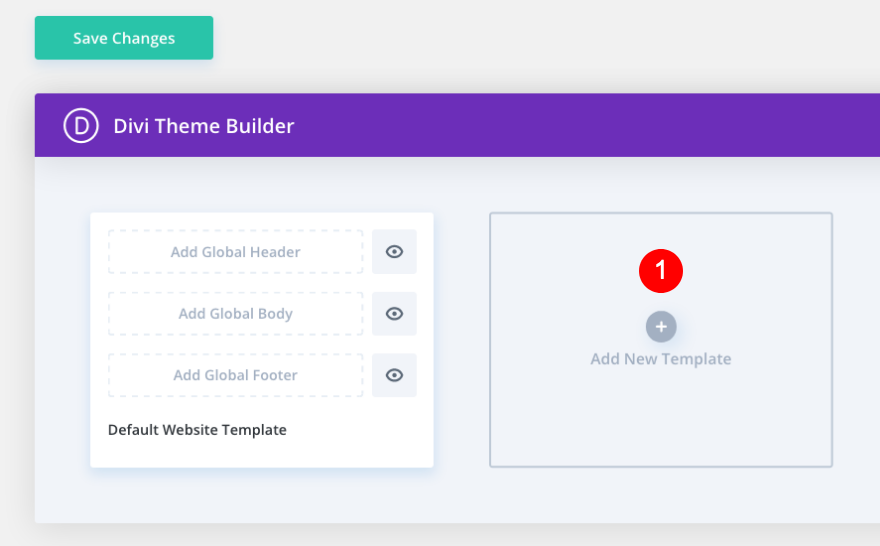Click the red number 1 step marker

point(661,271)
